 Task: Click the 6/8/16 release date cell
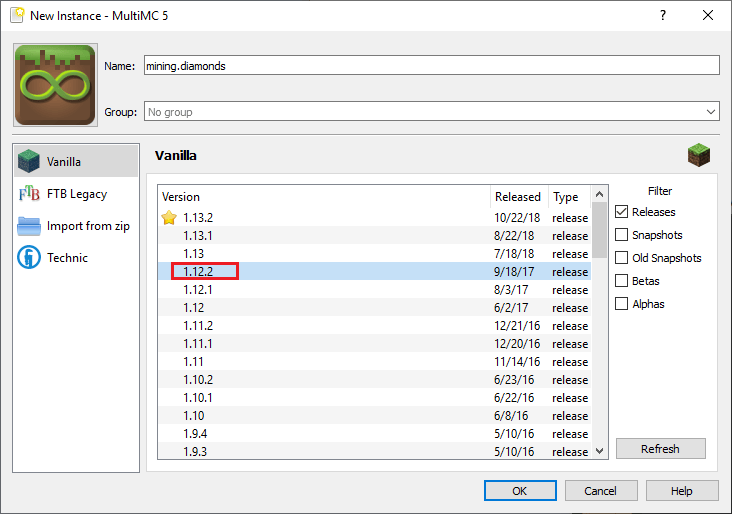(511, 415)
